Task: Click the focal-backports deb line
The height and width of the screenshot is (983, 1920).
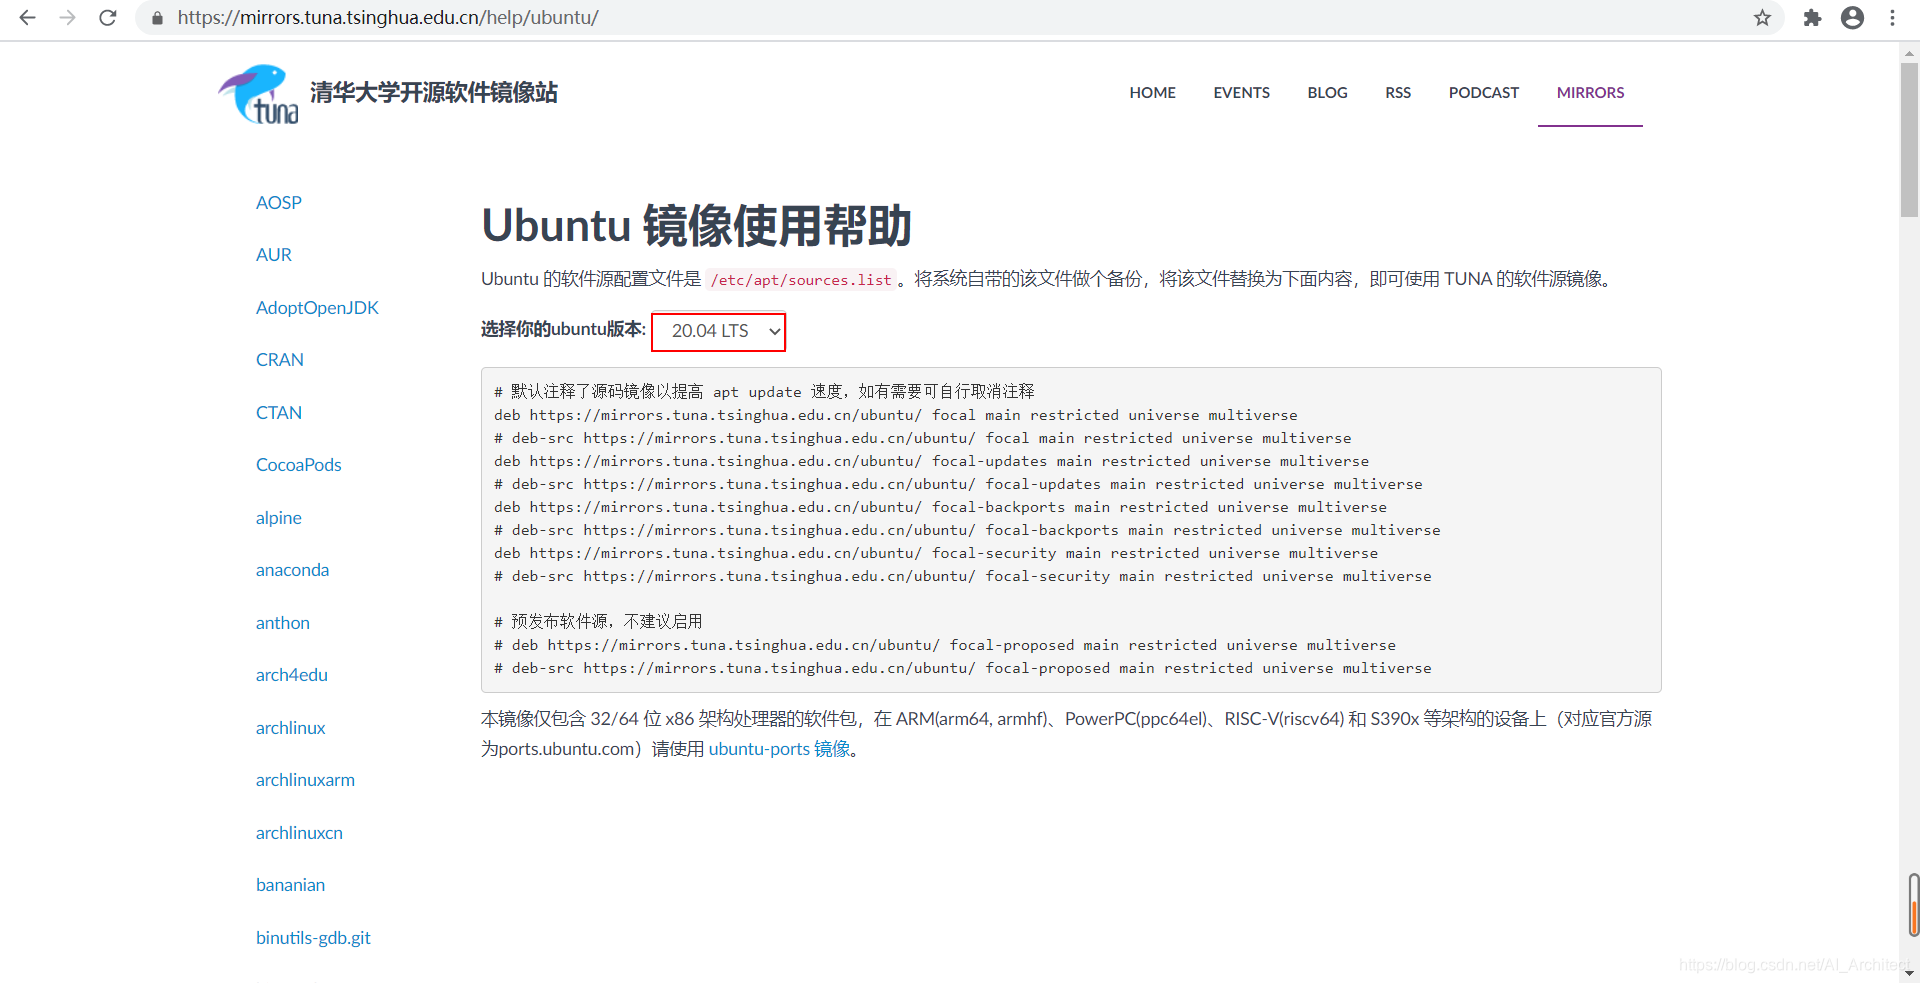Action: pos(940,507)
